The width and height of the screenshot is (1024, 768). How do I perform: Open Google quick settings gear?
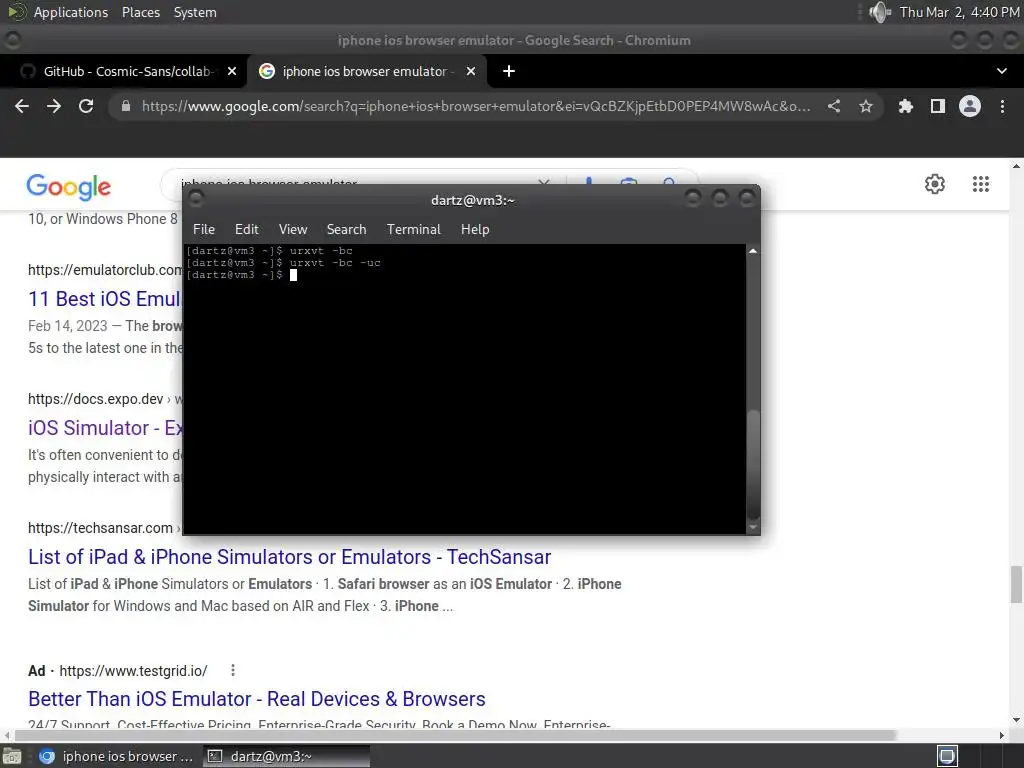point(935,184)
